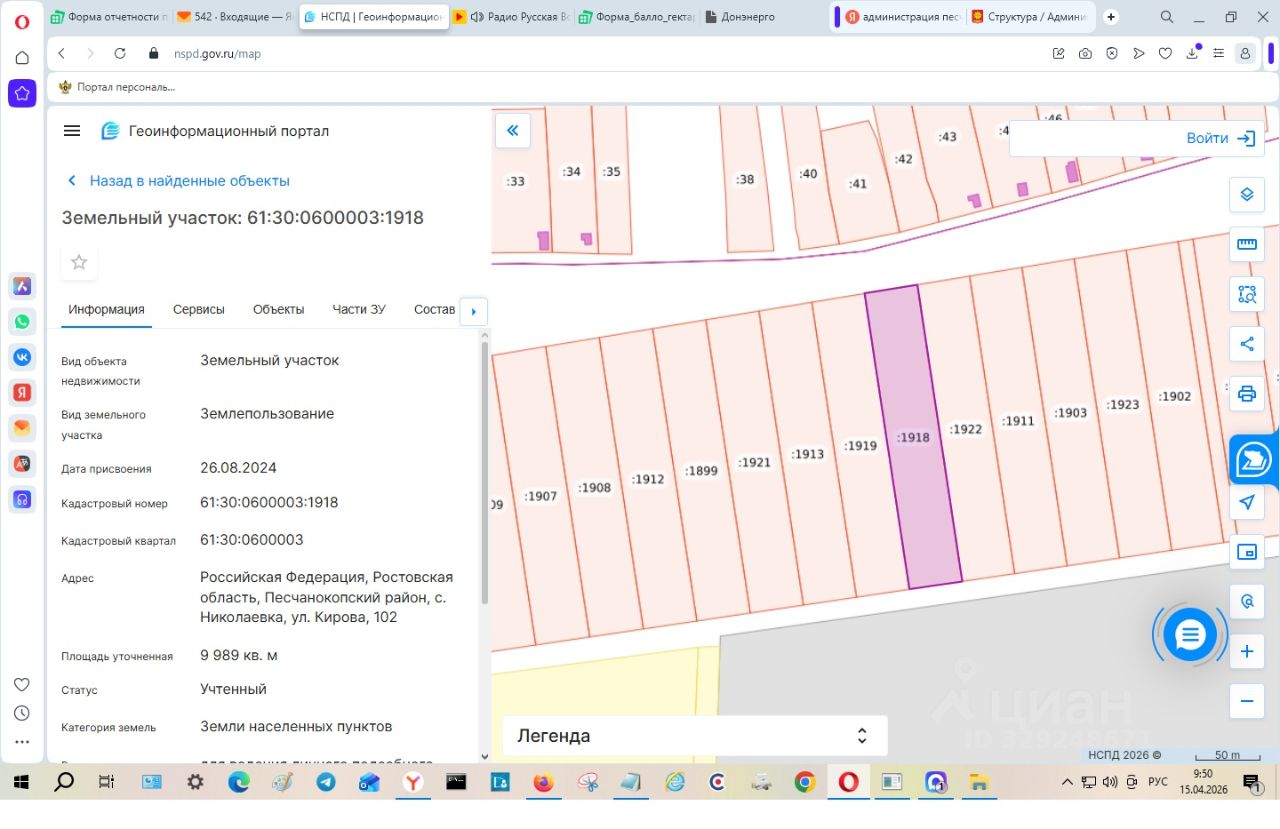Open the sidebar three-dots more menu

(x=22, y=742)
